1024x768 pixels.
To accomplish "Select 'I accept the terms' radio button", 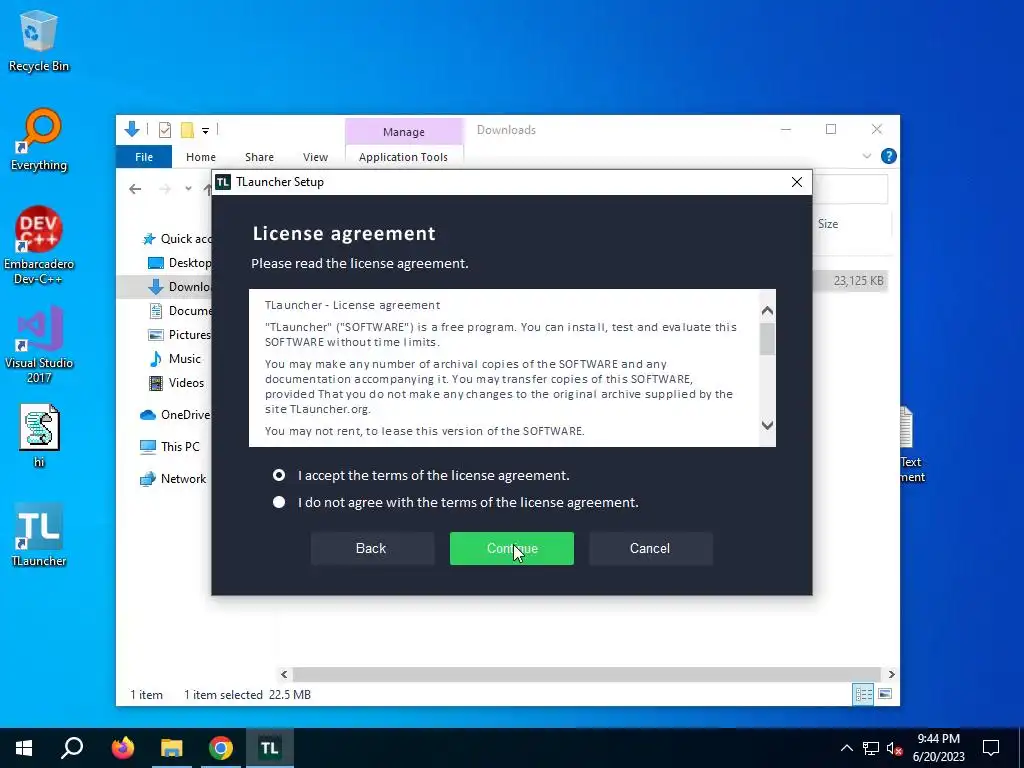I will (x=279, y=475).
